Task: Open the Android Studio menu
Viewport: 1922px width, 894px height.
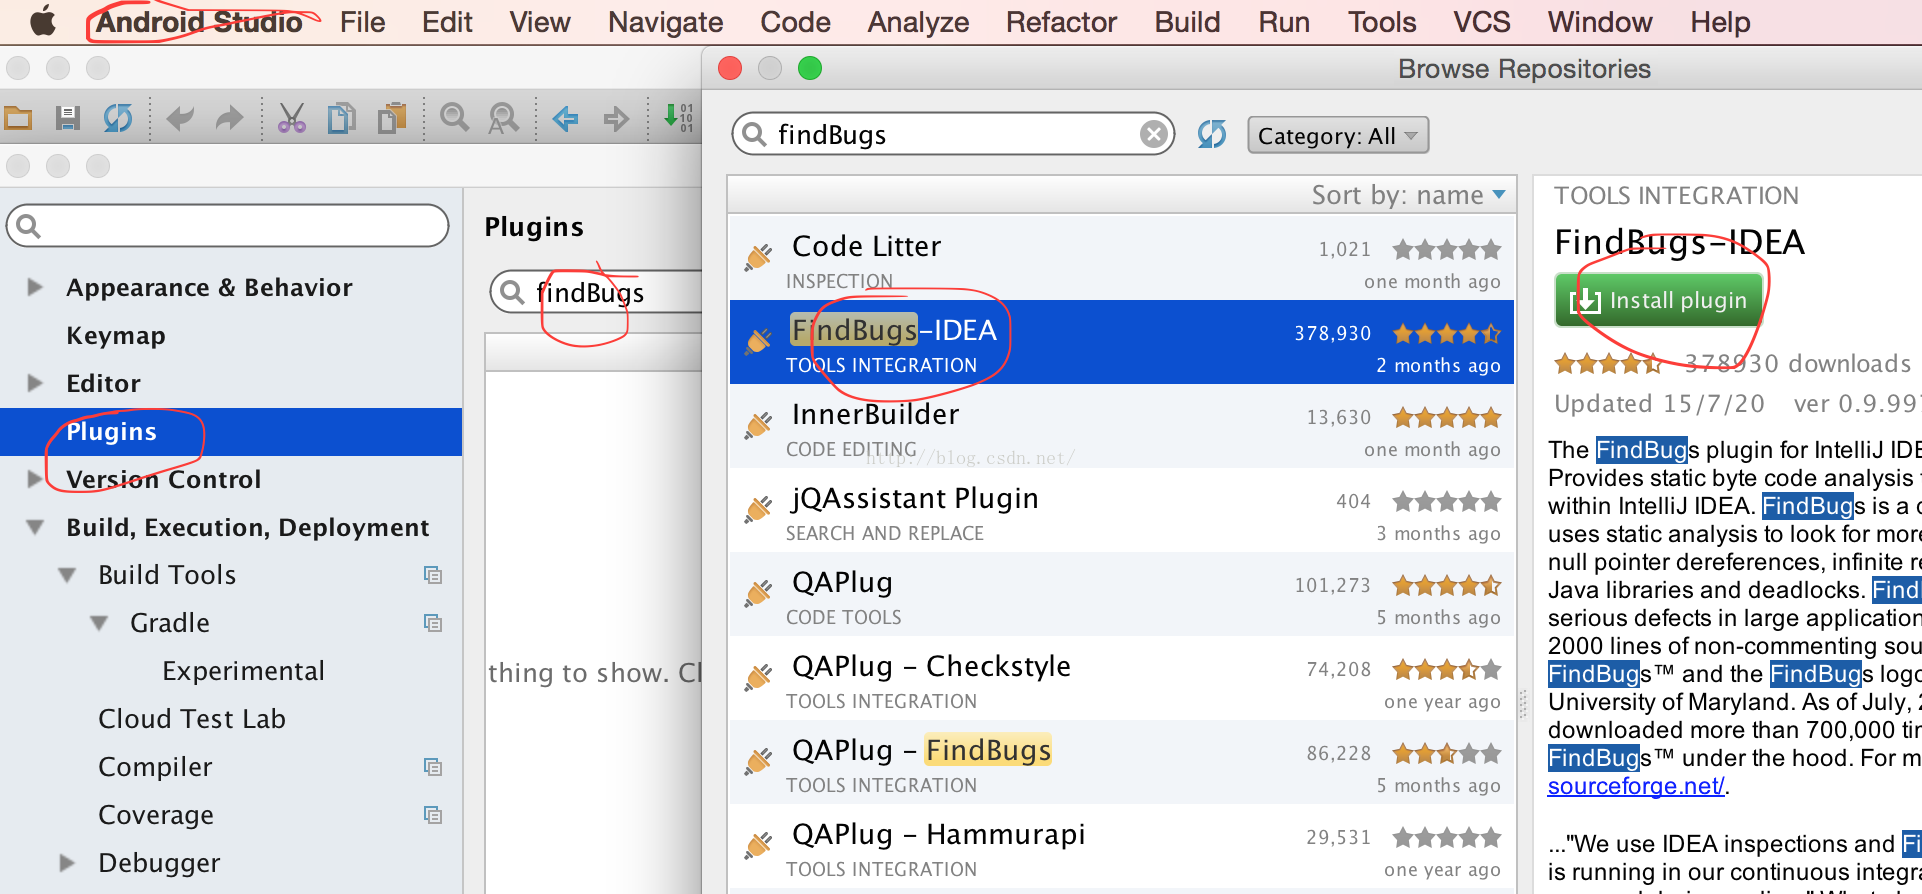Action: pos(199,22)
